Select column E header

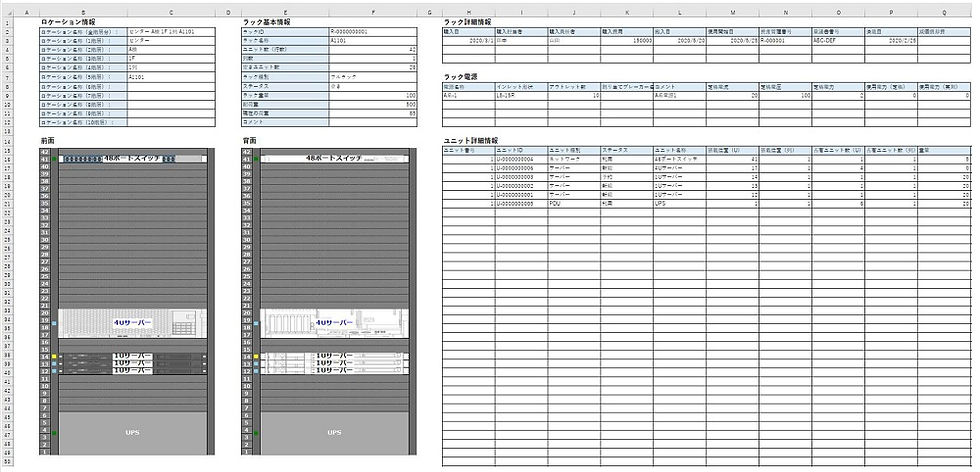click(285, 12)
